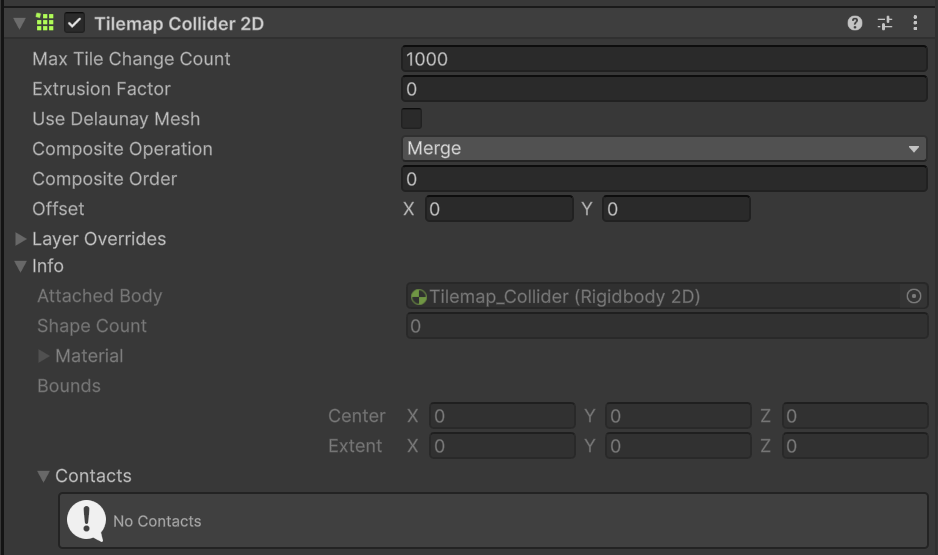This screenshot has height=555, width=938.
Task: Expand the Layer Overrides section
Action: click(x=21, y=239)
